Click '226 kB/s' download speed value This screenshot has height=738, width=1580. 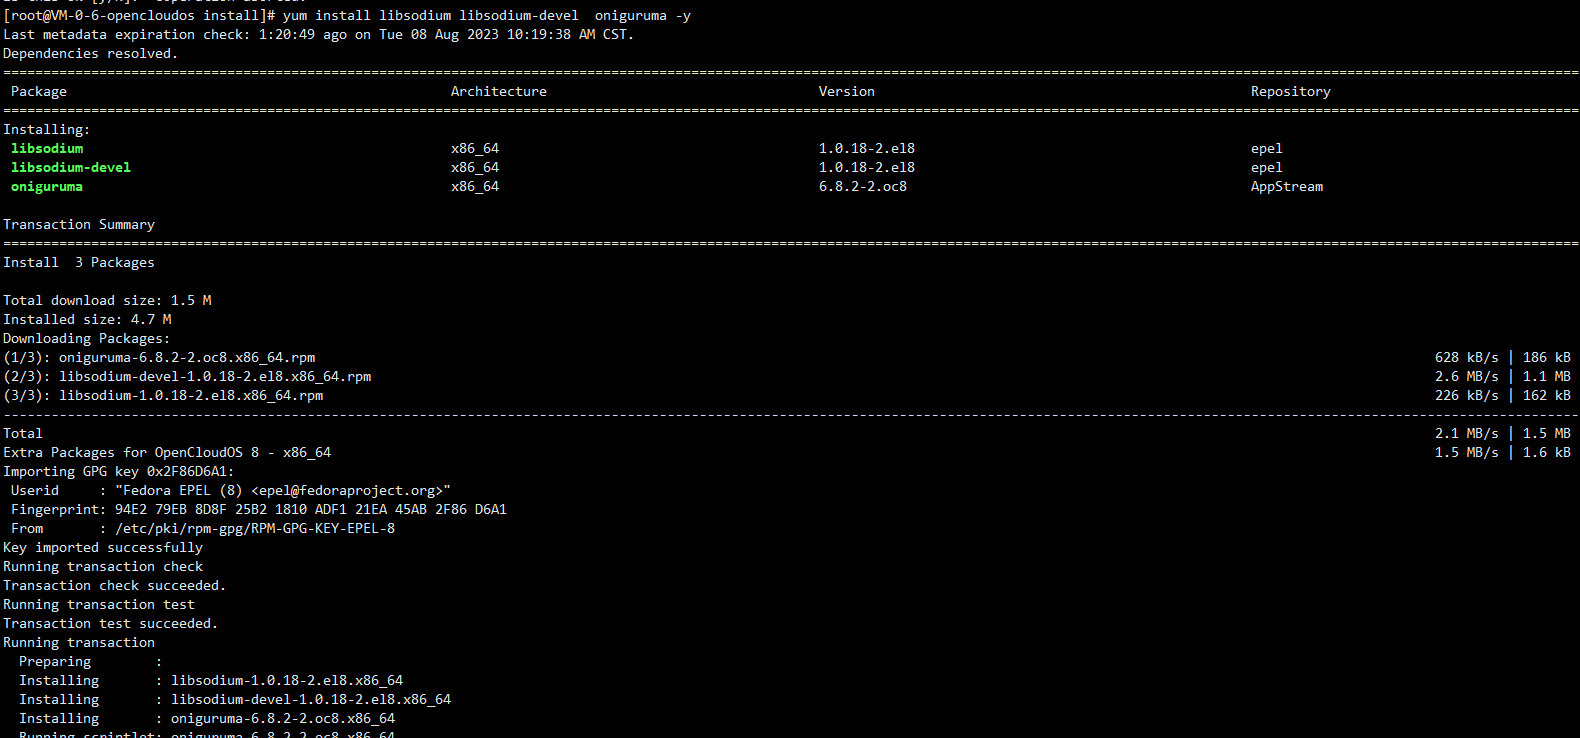[1467, 396]
